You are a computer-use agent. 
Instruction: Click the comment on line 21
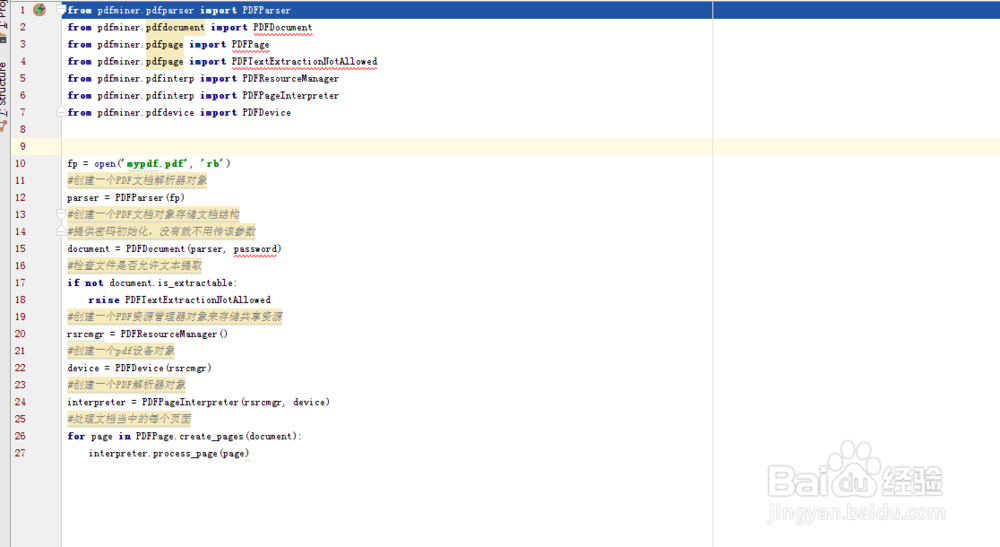[x=121, y=351]
